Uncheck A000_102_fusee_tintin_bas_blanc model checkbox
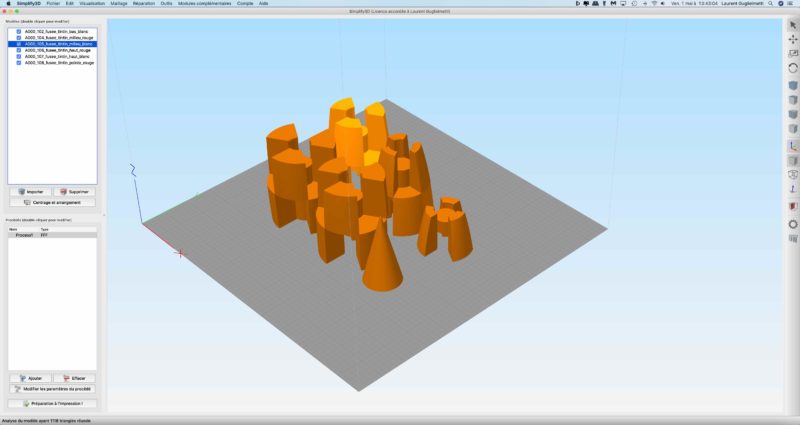The width and height of the screenshot is (800, 425). pos(19,31)
